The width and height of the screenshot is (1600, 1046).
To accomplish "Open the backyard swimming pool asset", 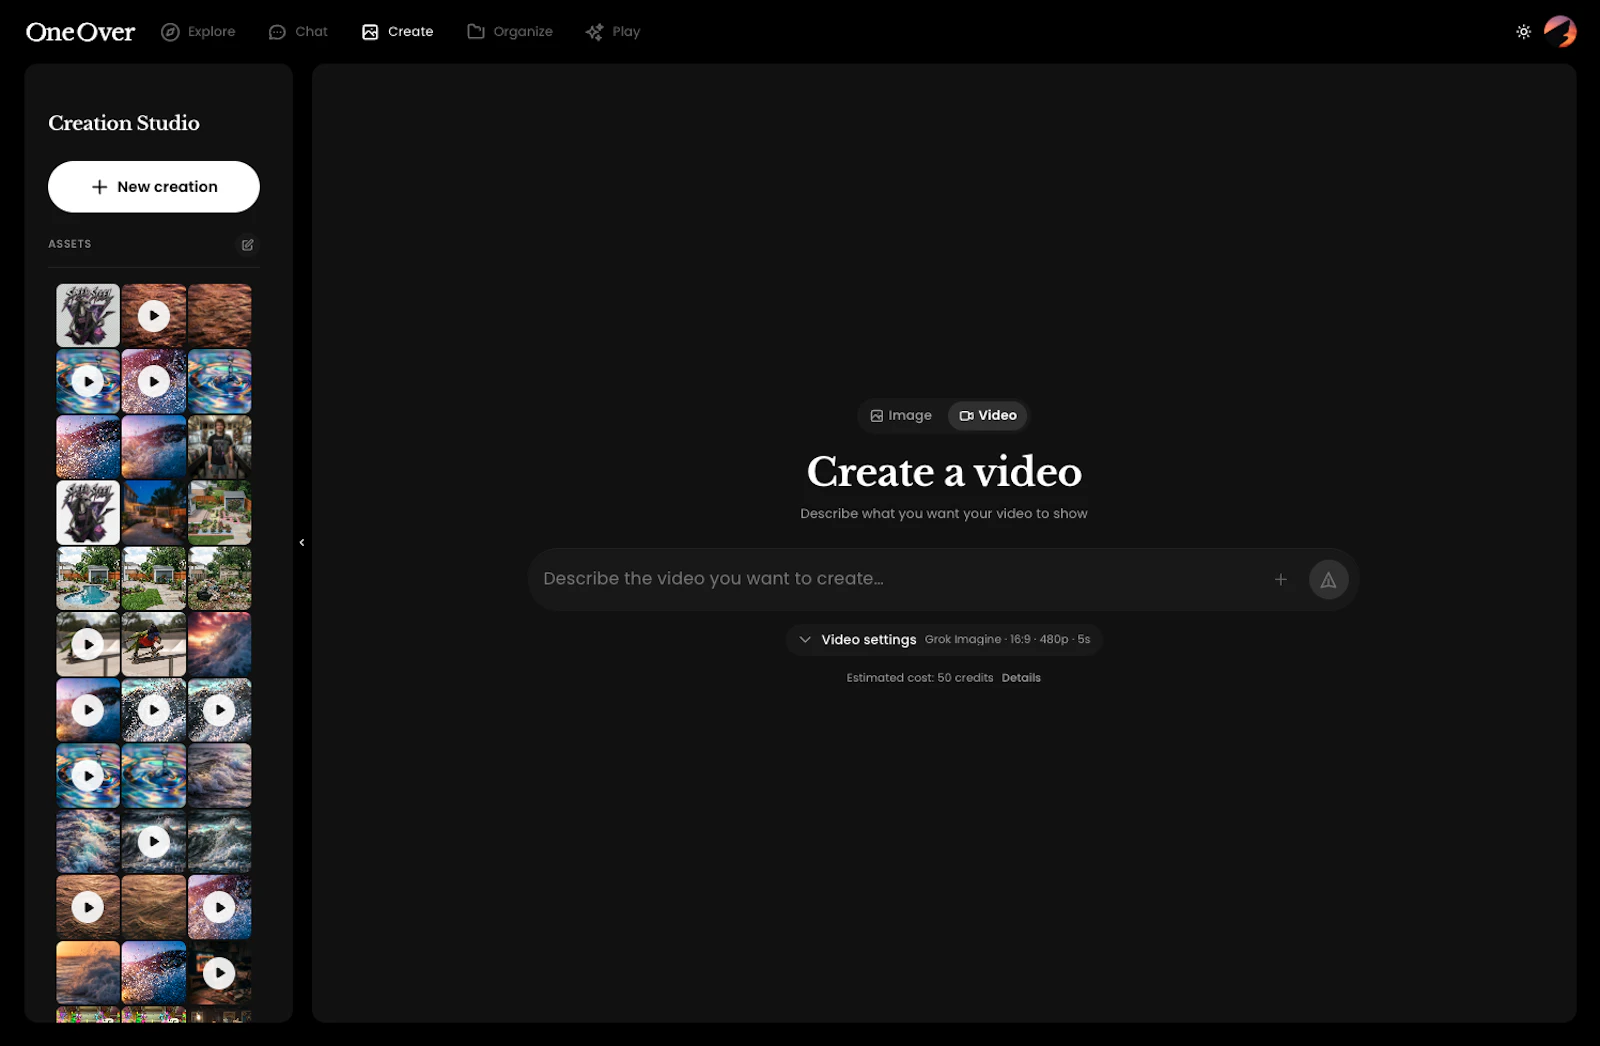I will point(88,579).
